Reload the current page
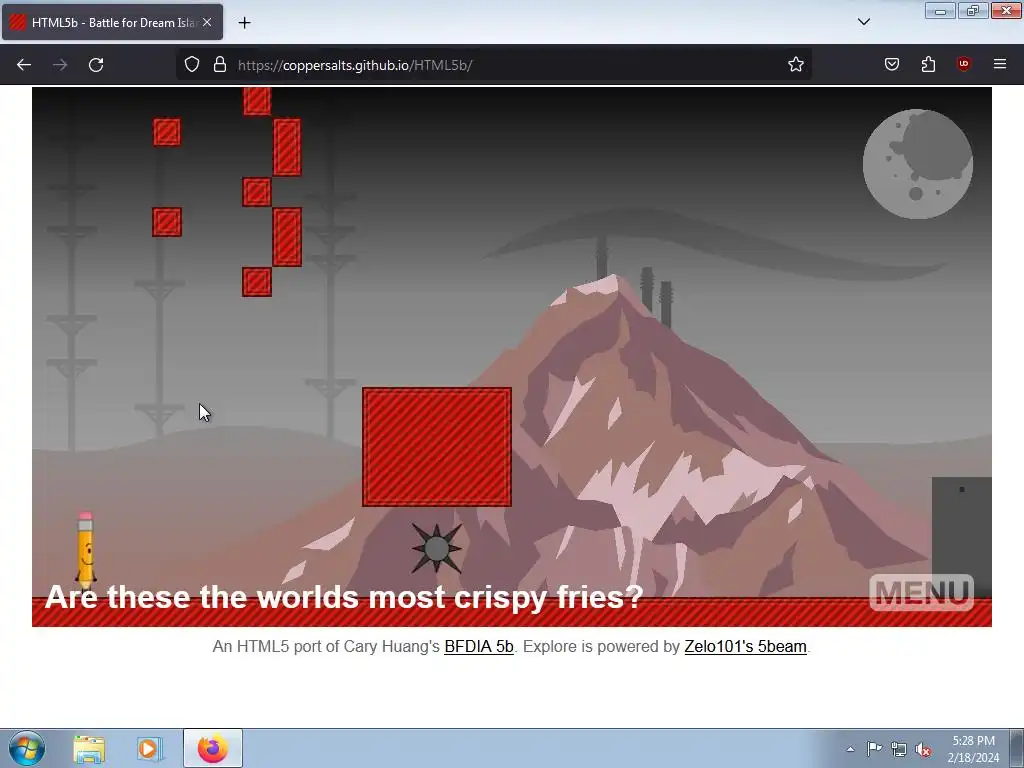The image size is (1024, 768). click(96, 65)
